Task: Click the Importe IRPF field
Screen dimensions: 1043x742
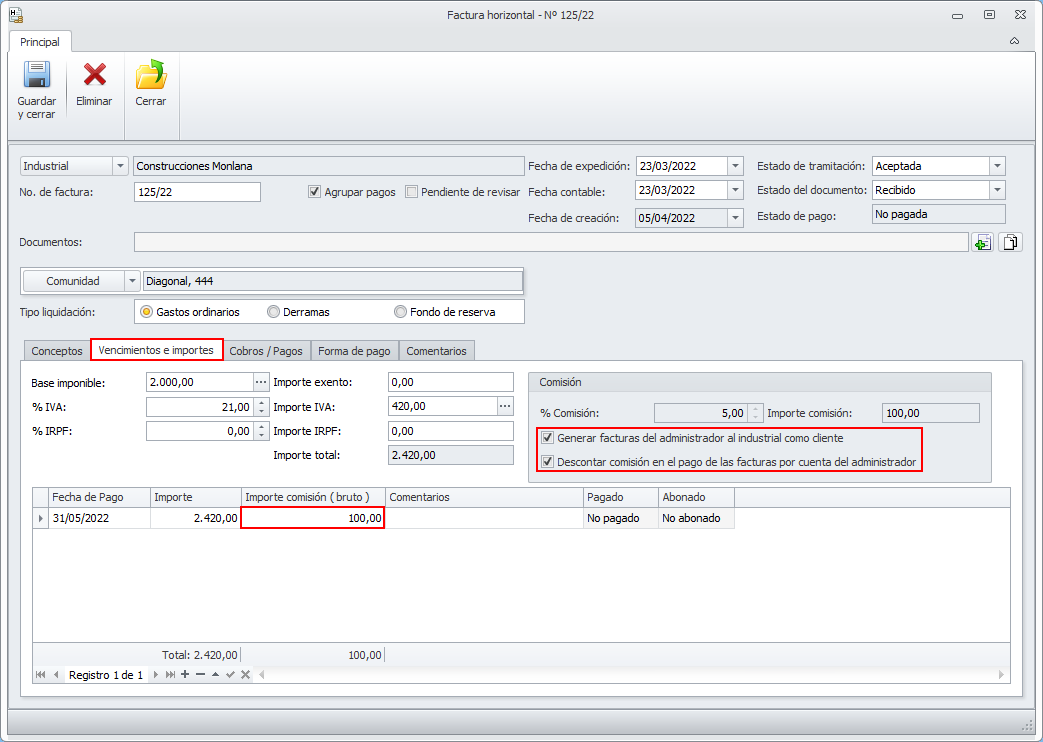Action: pyautogui.click(x=450, y=431)
